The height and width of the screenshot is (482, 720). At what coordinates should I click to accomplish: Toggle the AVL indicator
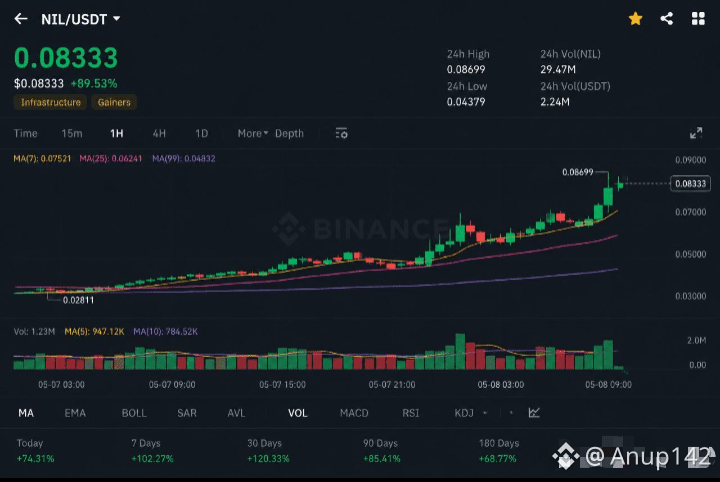coord(236,413)
